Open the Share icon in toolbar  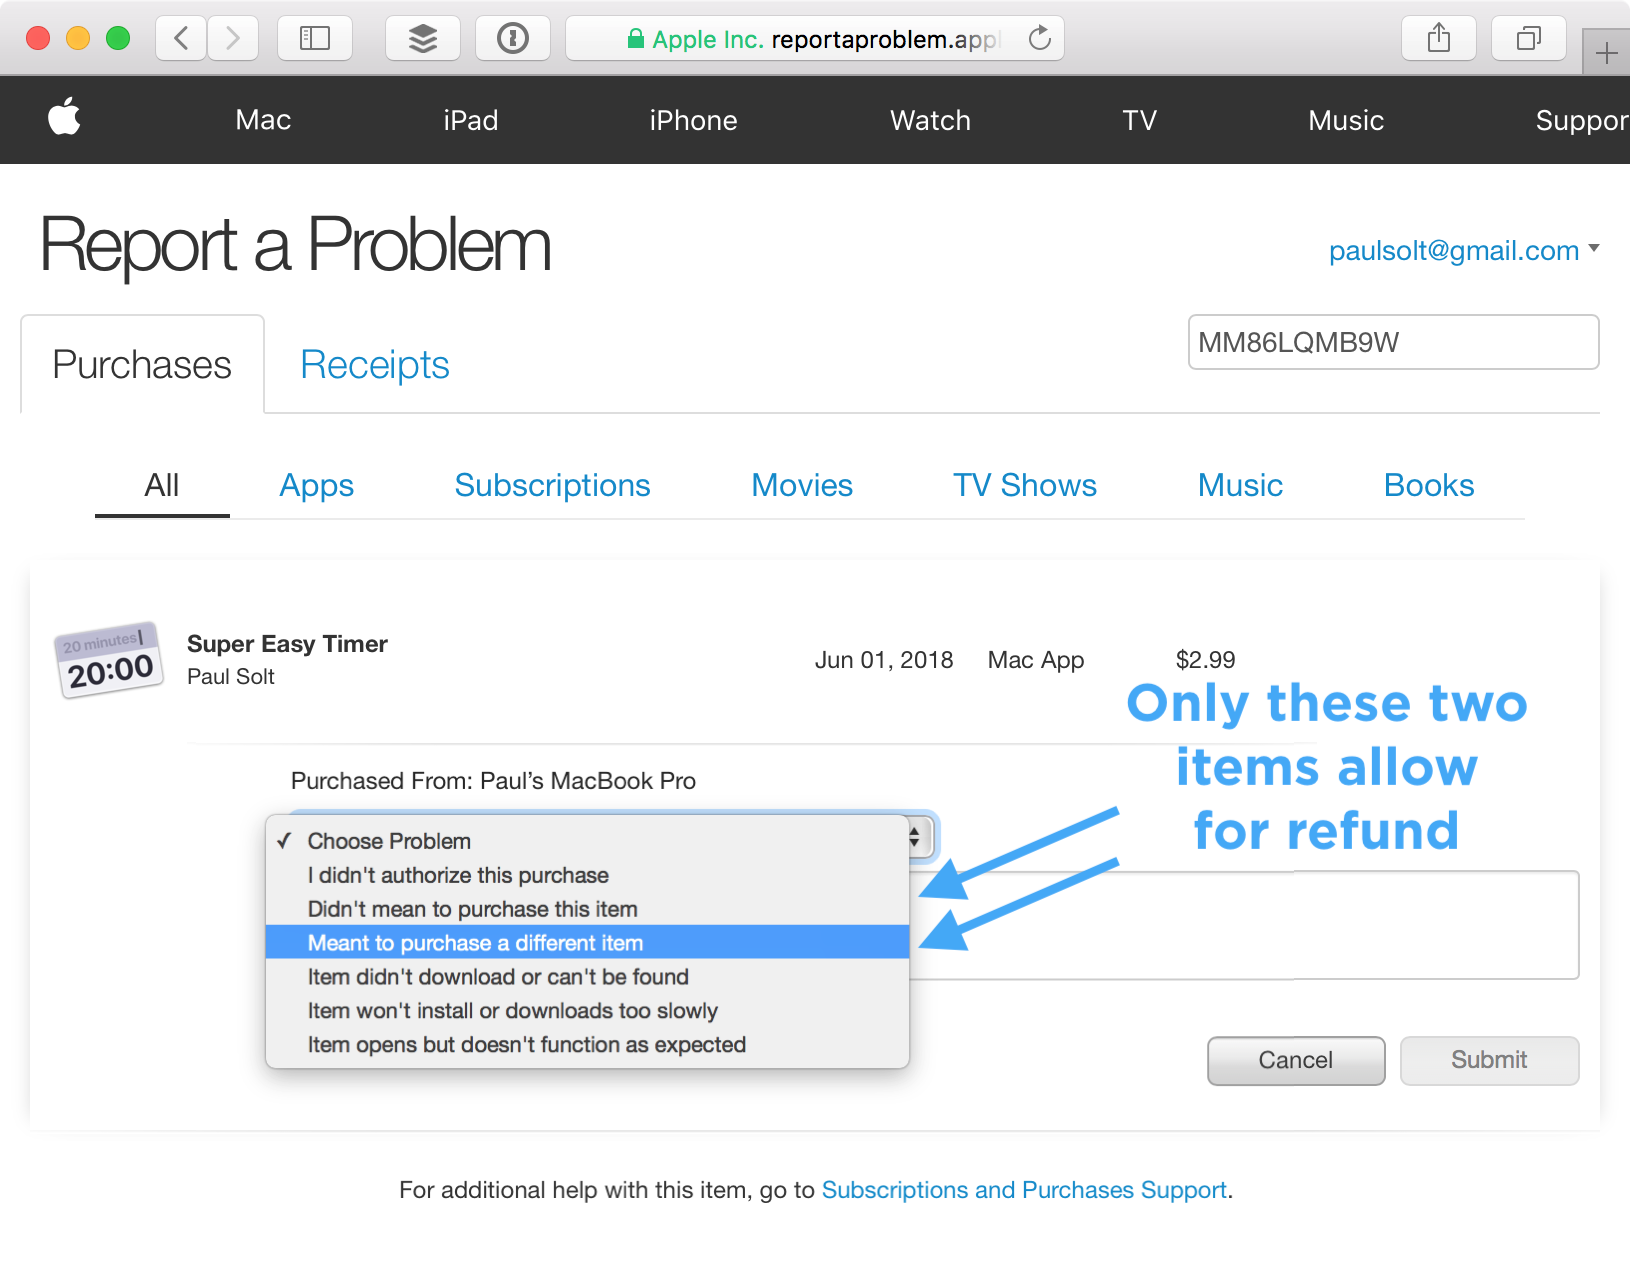pos(1439,38)
